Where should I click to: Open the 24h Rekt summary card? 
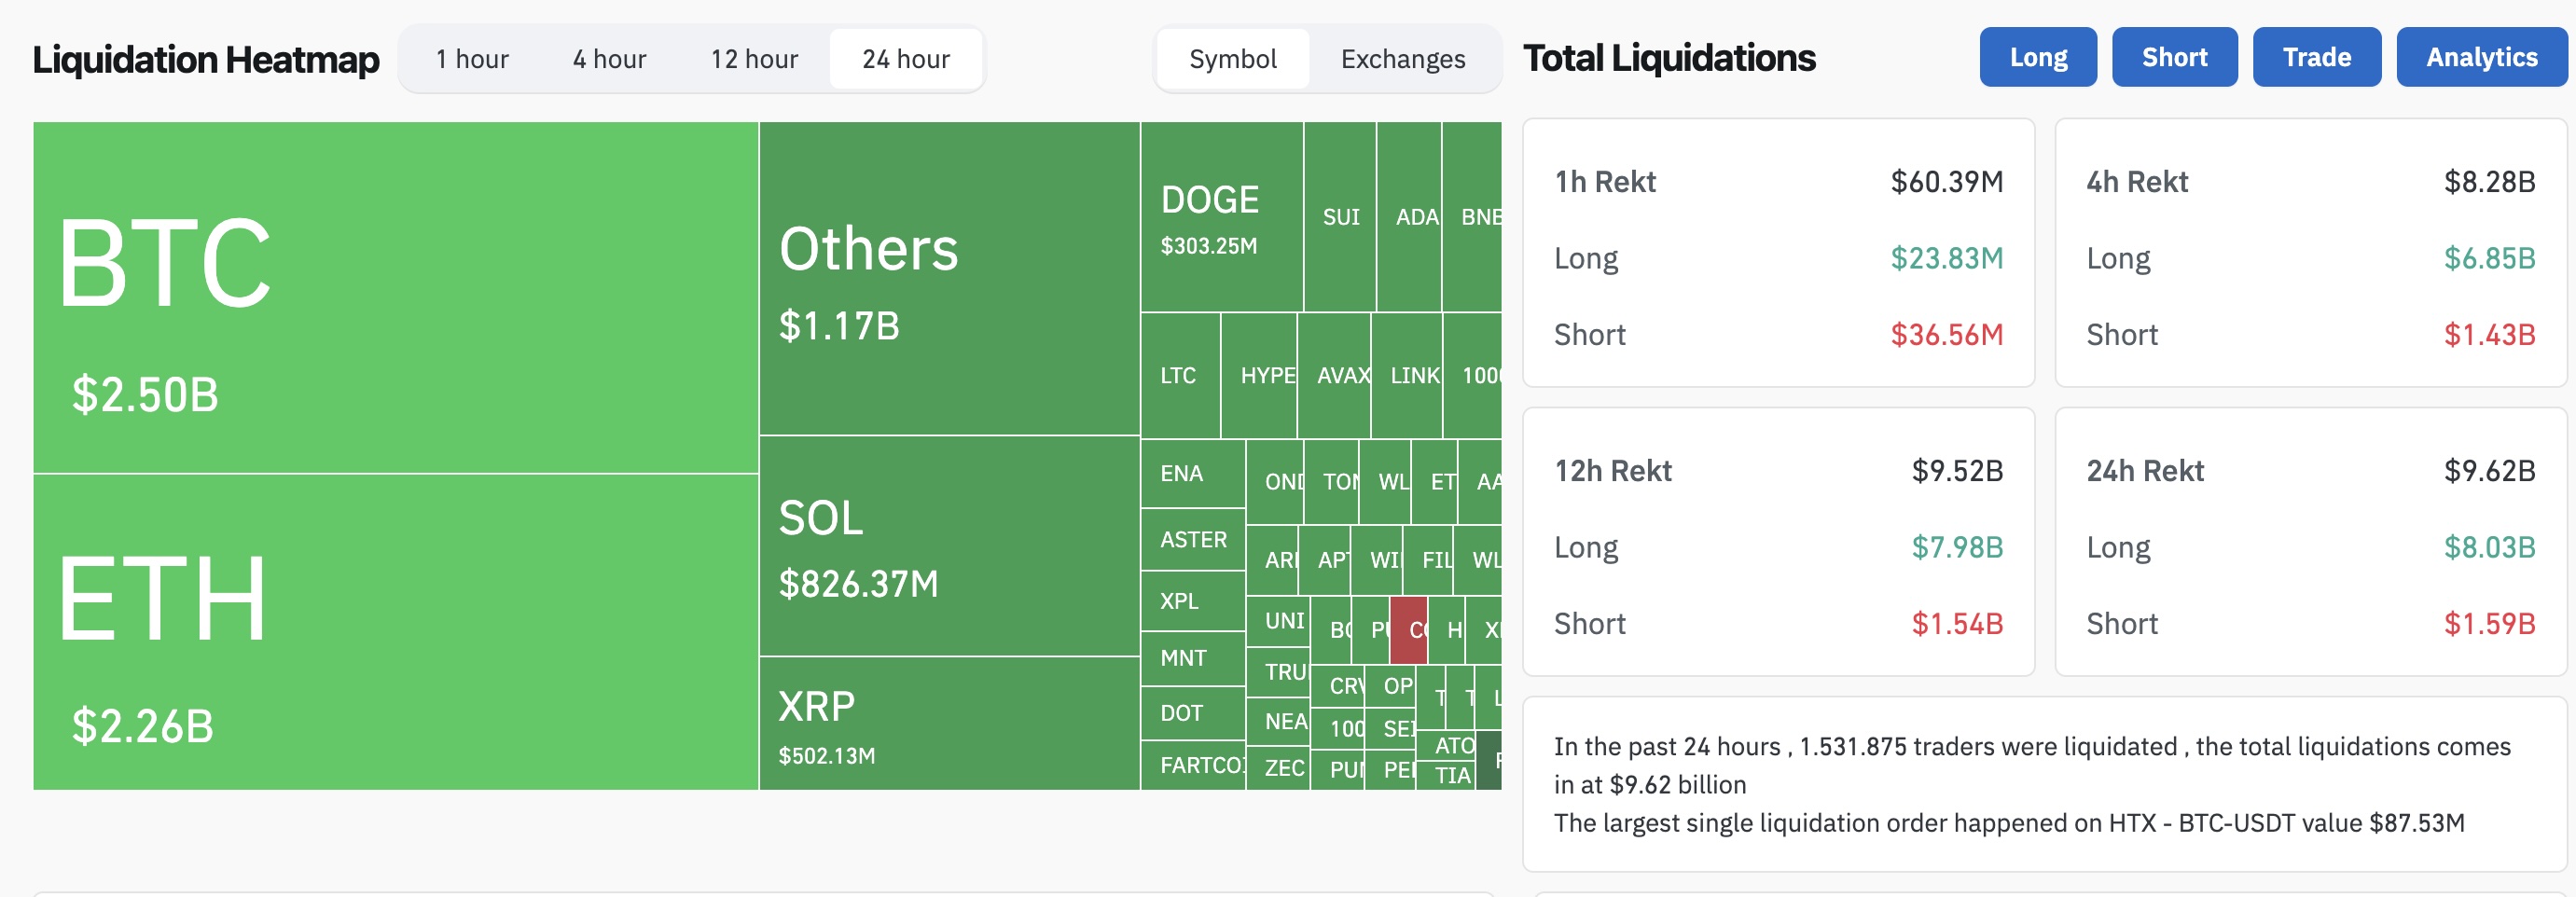(x=2310, y=541)
